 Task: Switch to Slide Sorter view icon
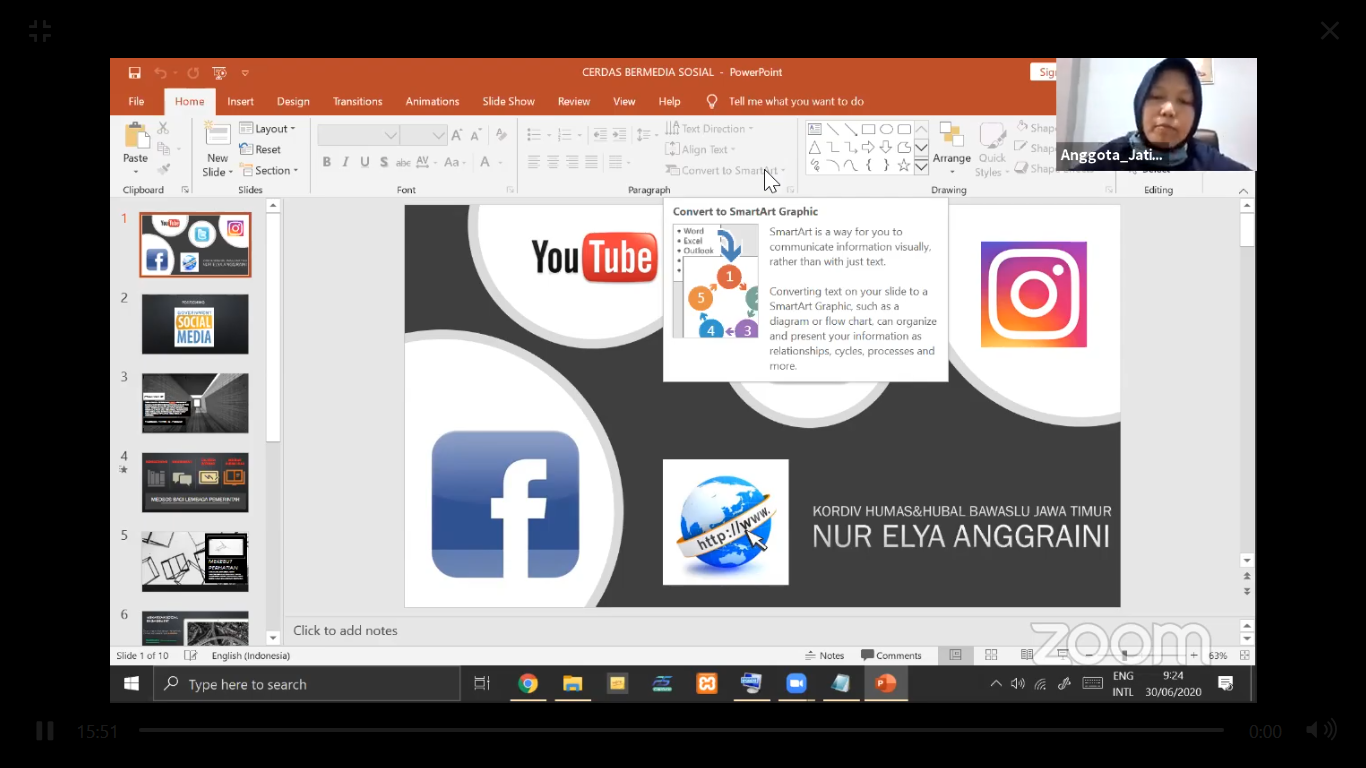point(991,656)
